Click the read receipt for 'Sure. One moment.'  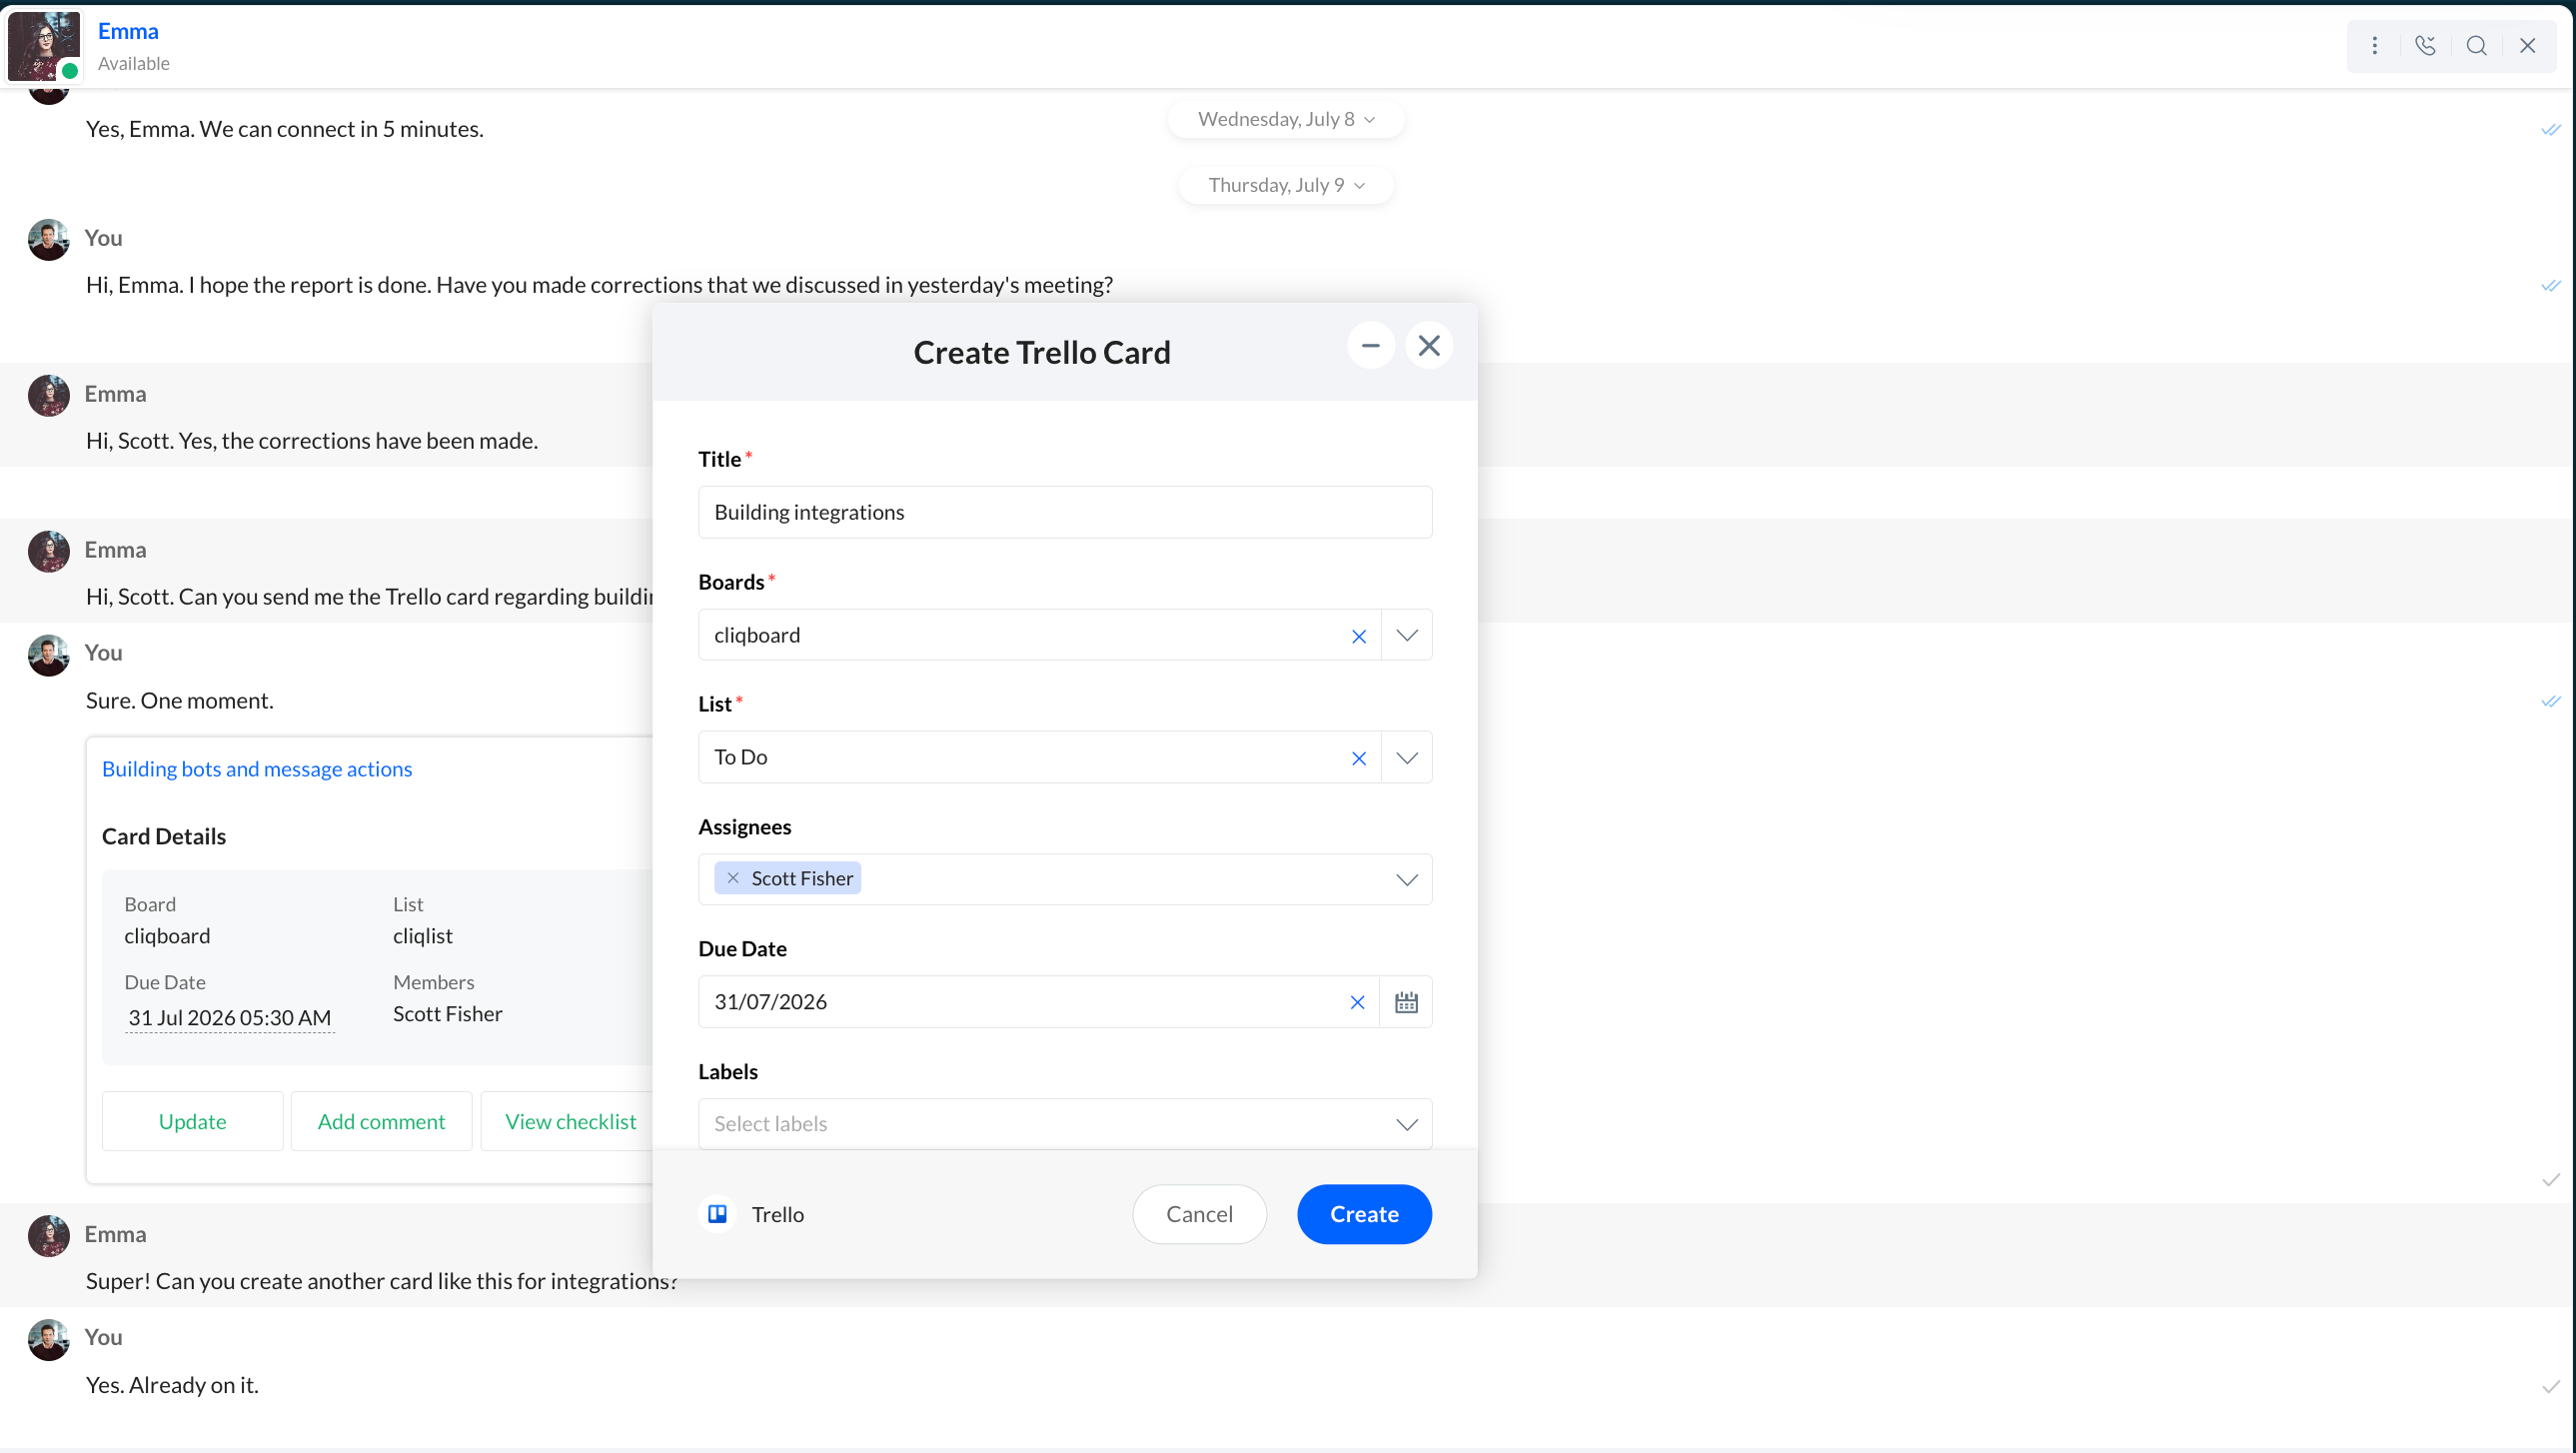tap(2551, 702)
